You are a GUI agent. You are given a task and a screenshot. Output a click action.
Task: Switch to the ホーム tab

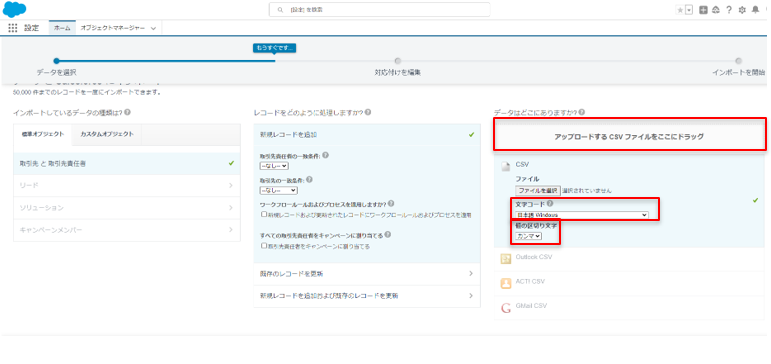62,29
